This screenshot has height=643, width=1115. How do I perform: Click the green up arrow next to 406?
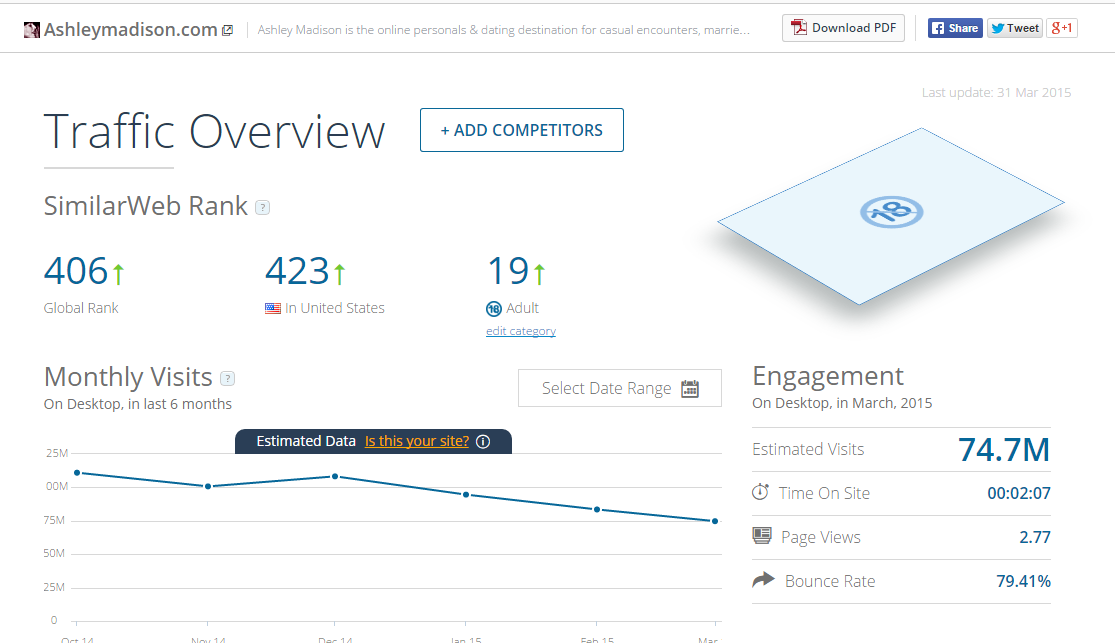click(118, 274)
